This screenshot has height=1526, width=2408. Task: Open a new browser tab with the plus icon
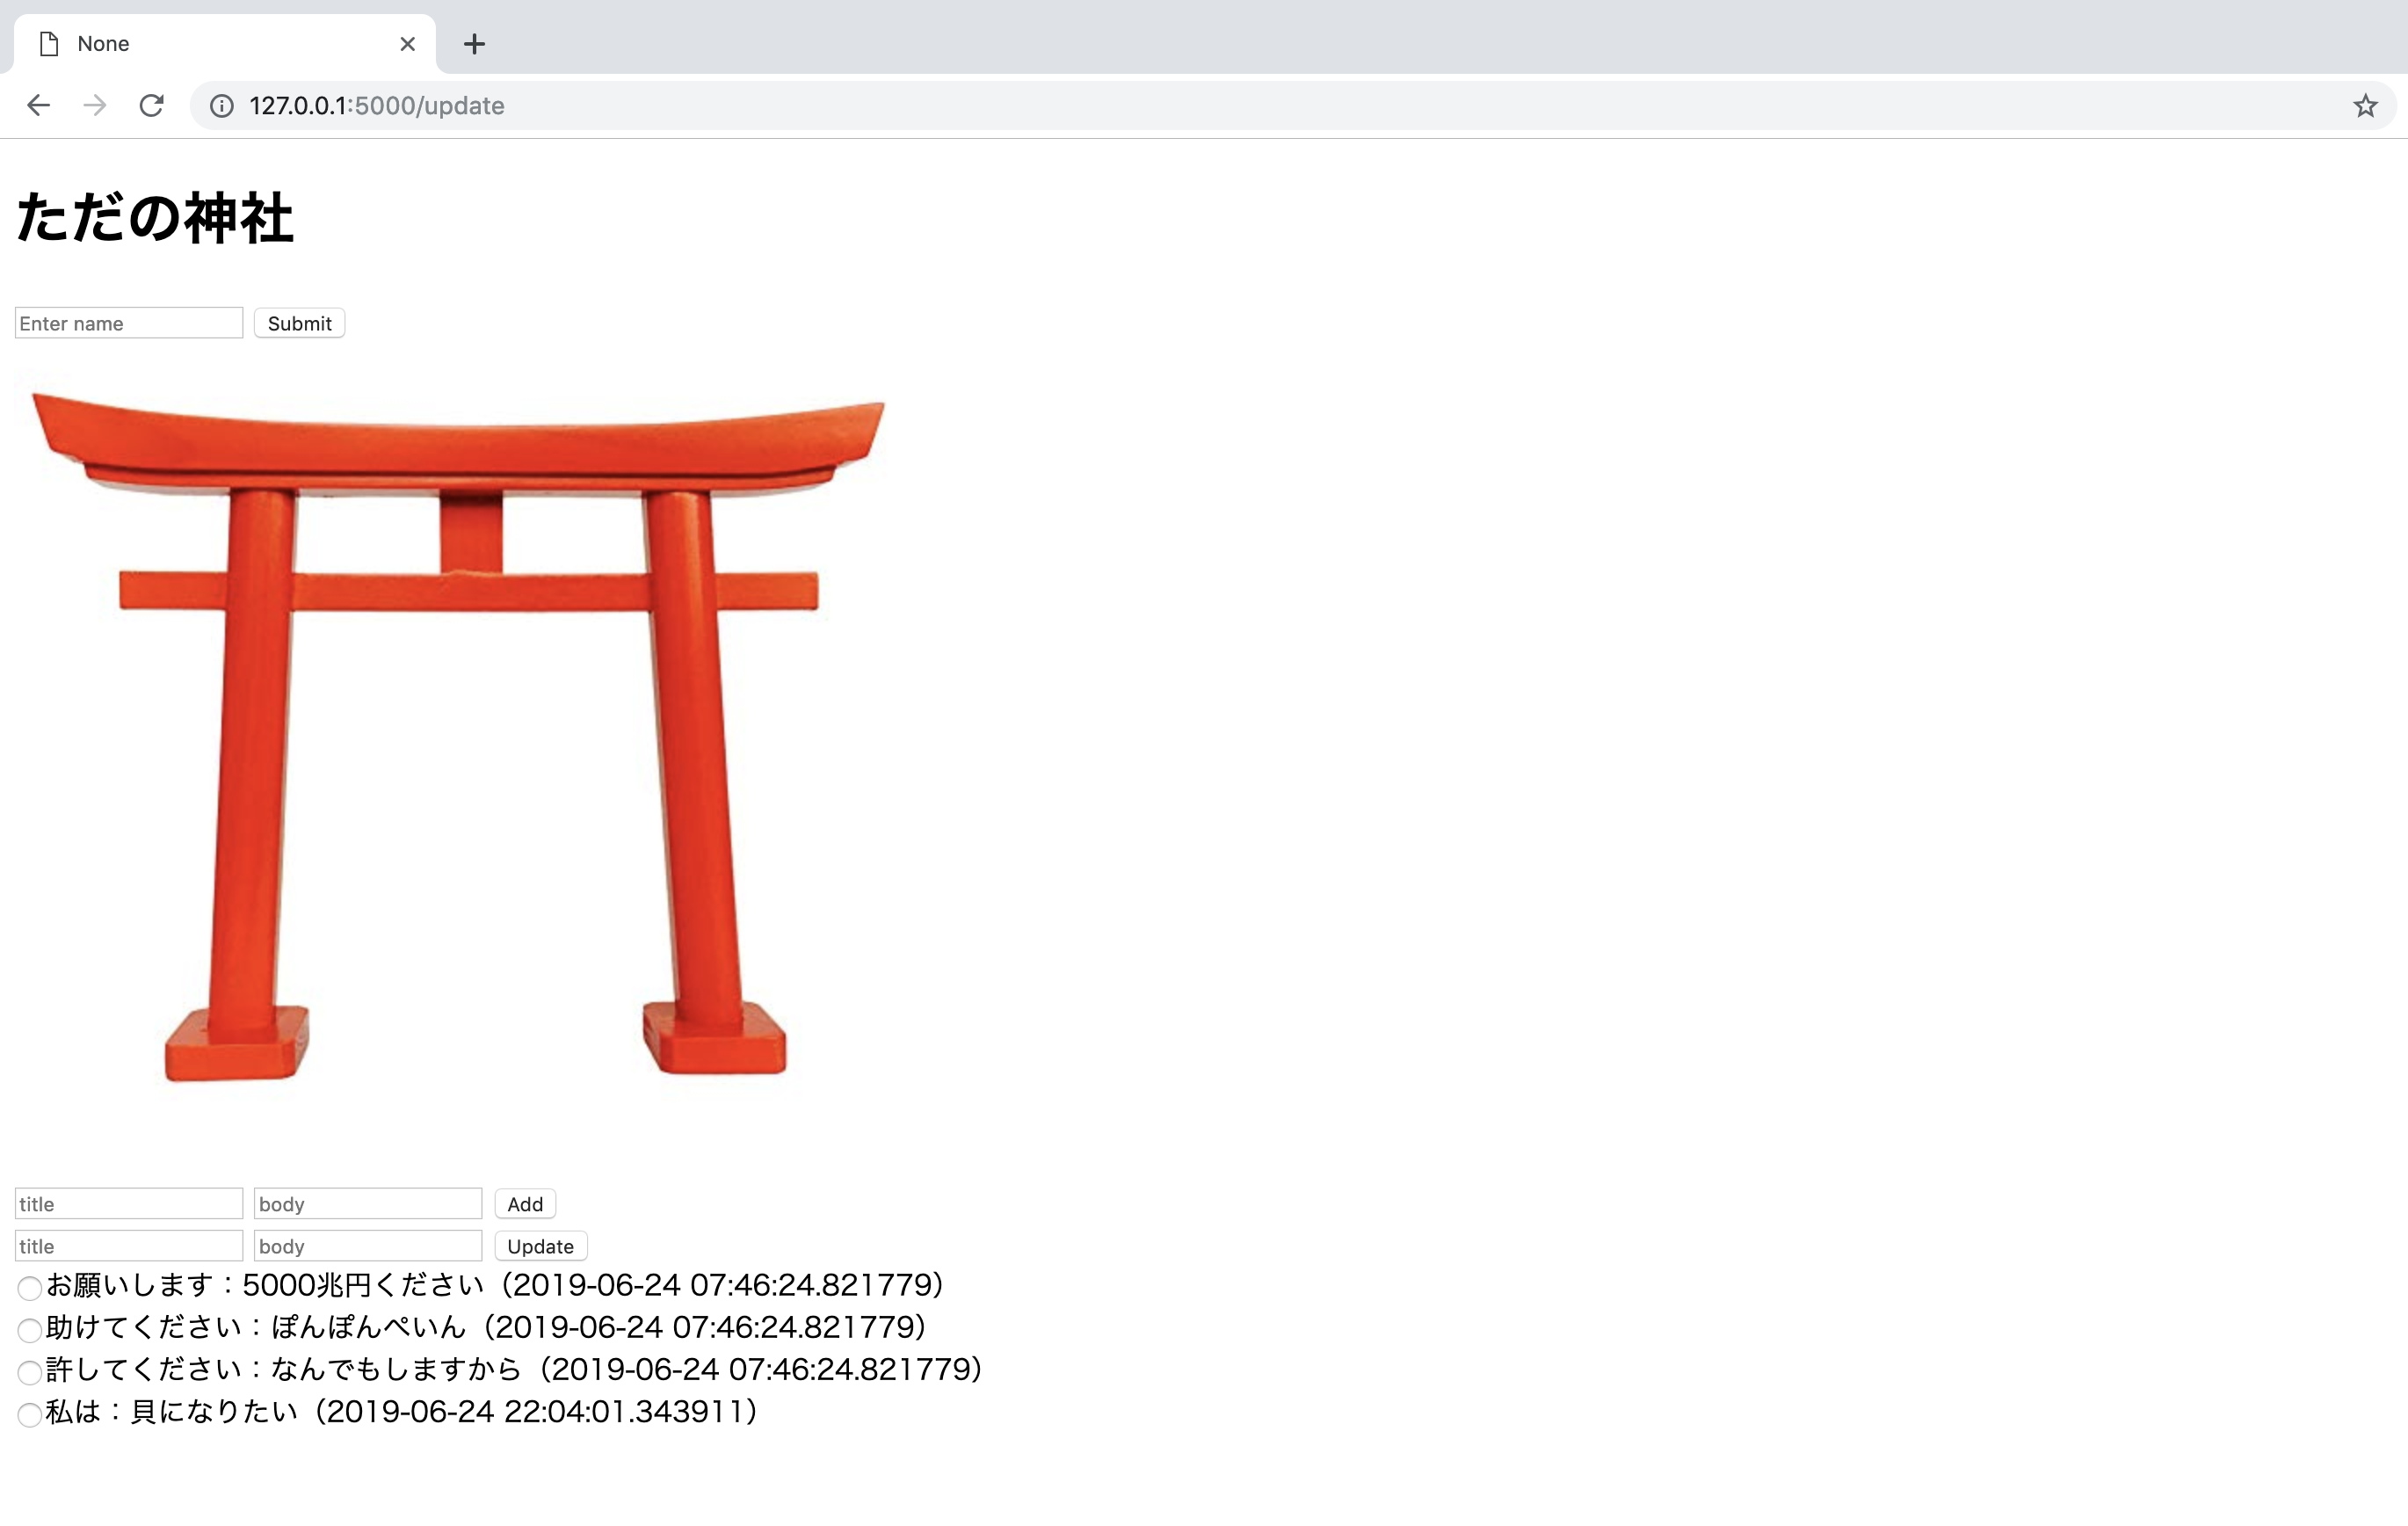click(x=473, y=43)
